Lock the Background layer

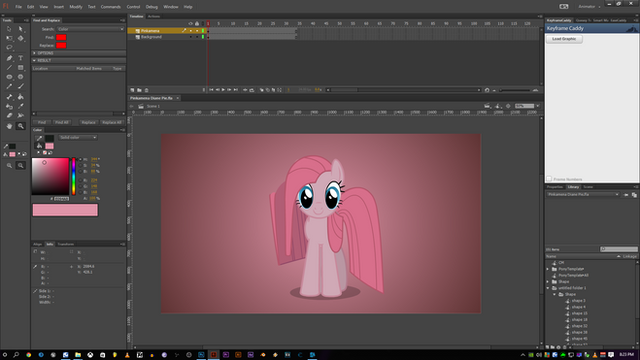click(197, 37)
